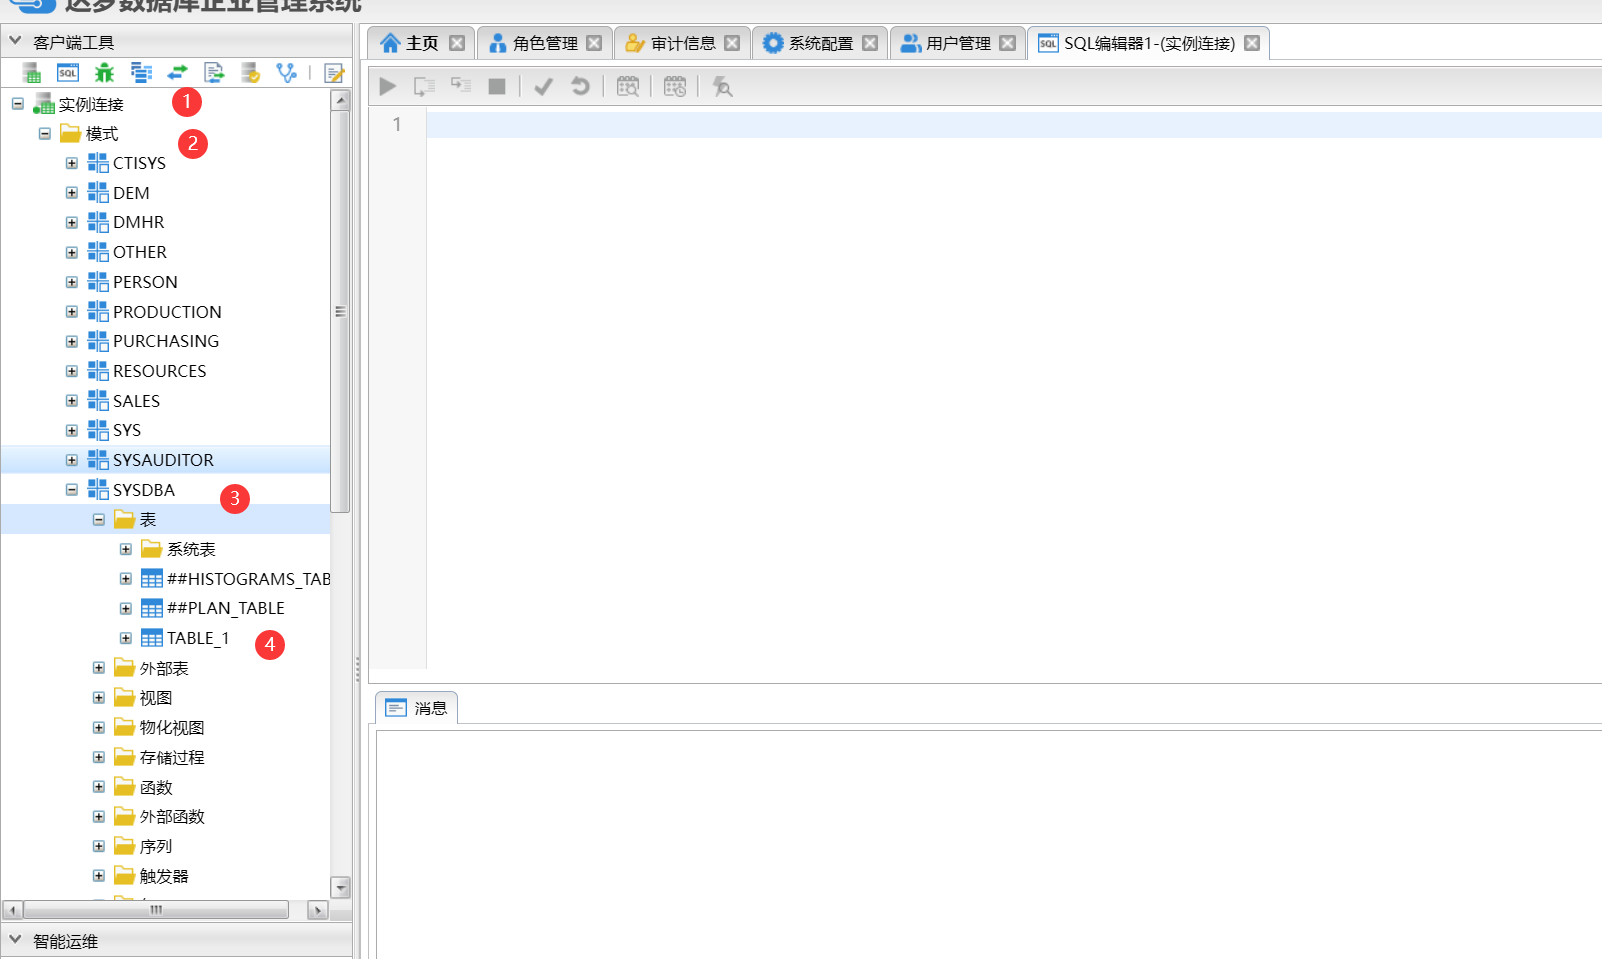Click the stethoscope diagnostic tool icon
Image resolution: width=1602 pixels, height=959 pixels.
tap(287, 73)
